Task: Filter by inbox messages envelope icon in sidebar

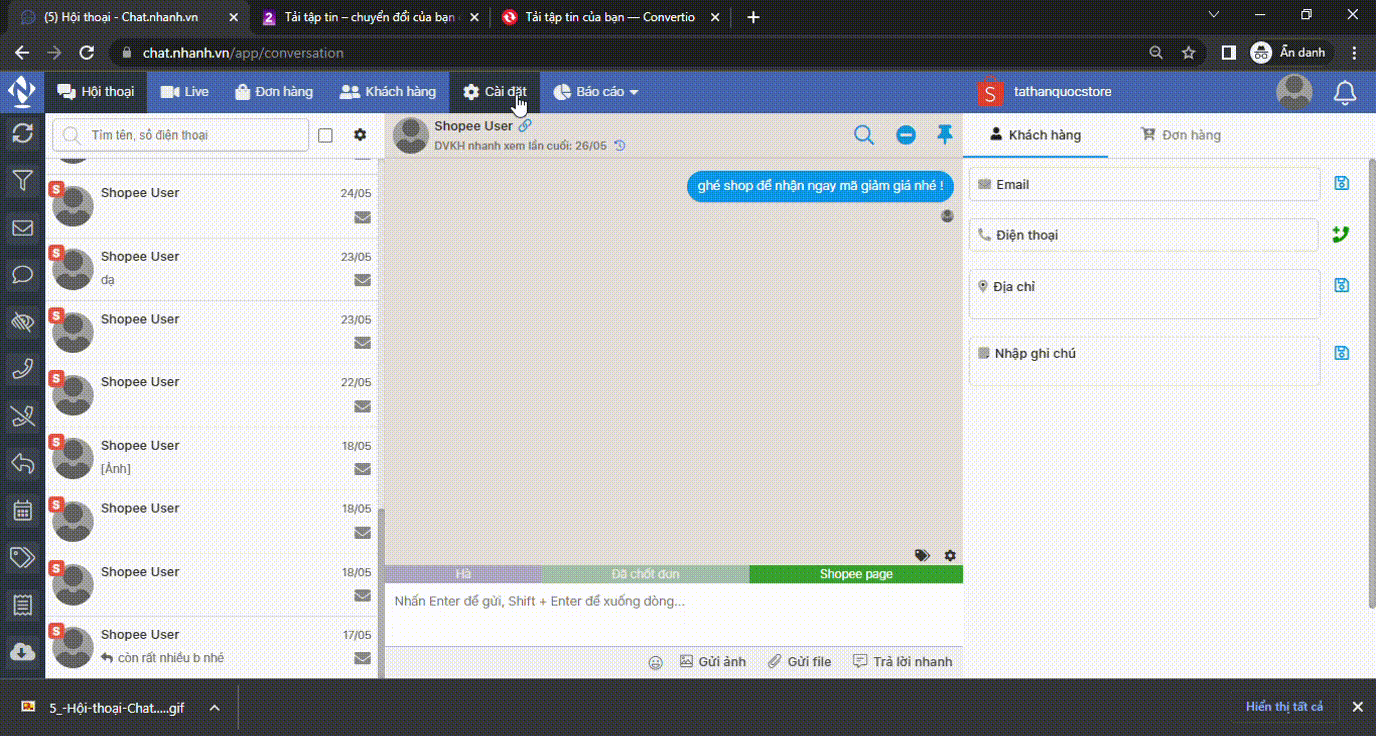Action: (x=22, y=228)
